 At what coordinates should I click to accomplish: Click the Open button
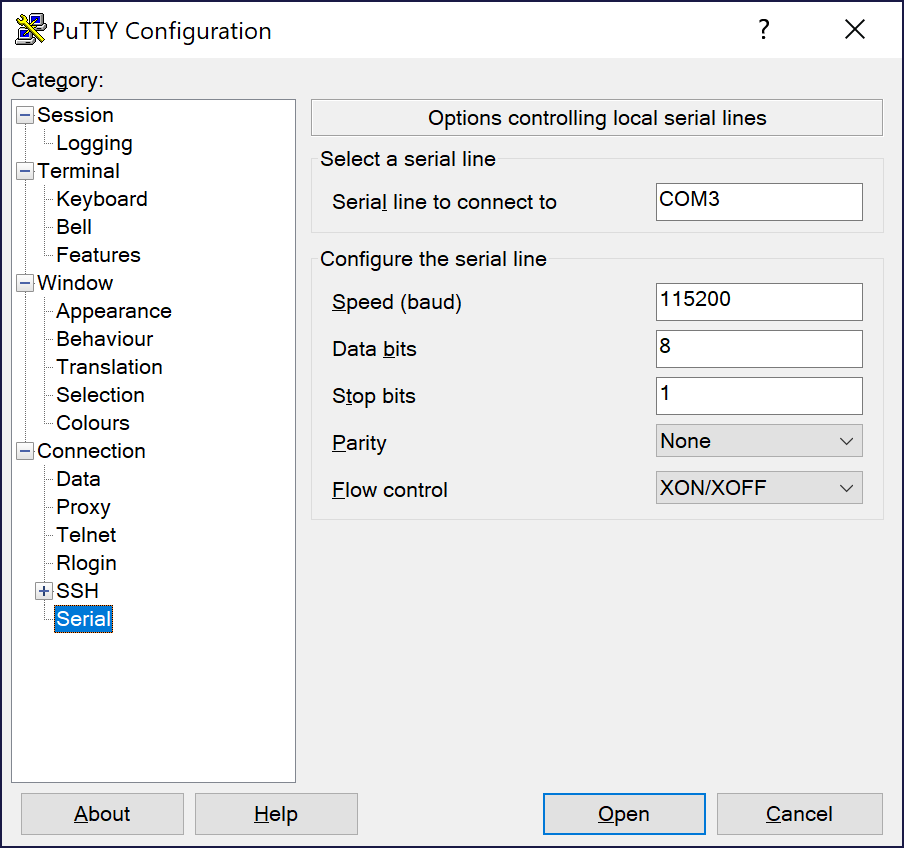(624, 814)
